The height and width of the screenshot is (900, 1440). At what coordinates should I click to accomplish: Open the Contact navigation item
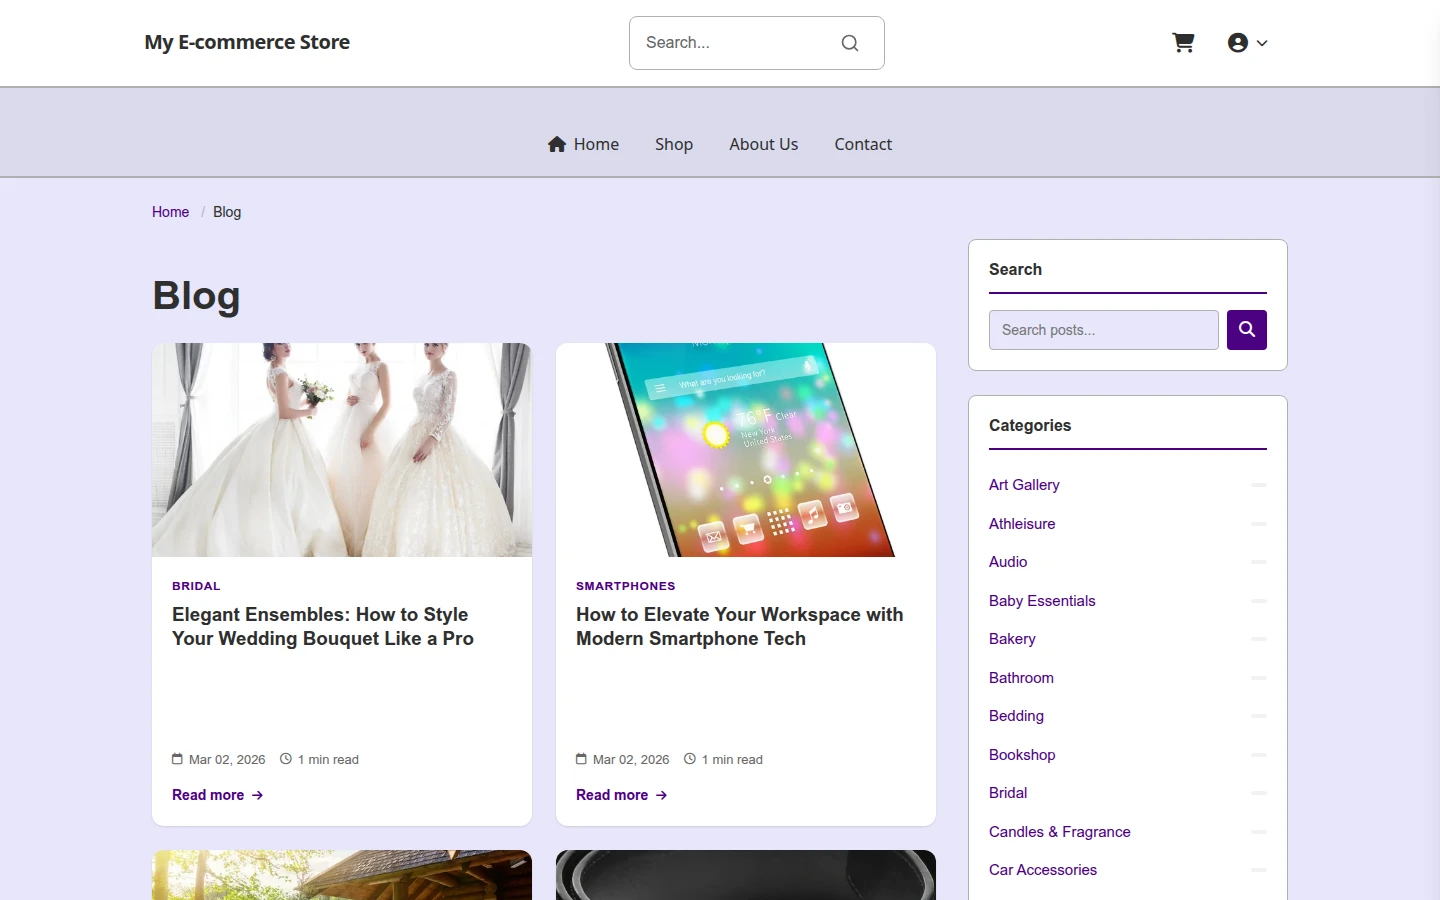pyautogui.click(x=863, y=144)
